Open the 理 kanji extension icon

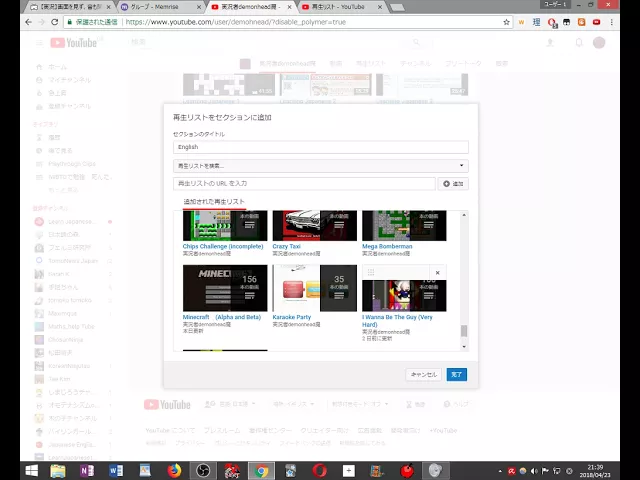pos(536,22)
